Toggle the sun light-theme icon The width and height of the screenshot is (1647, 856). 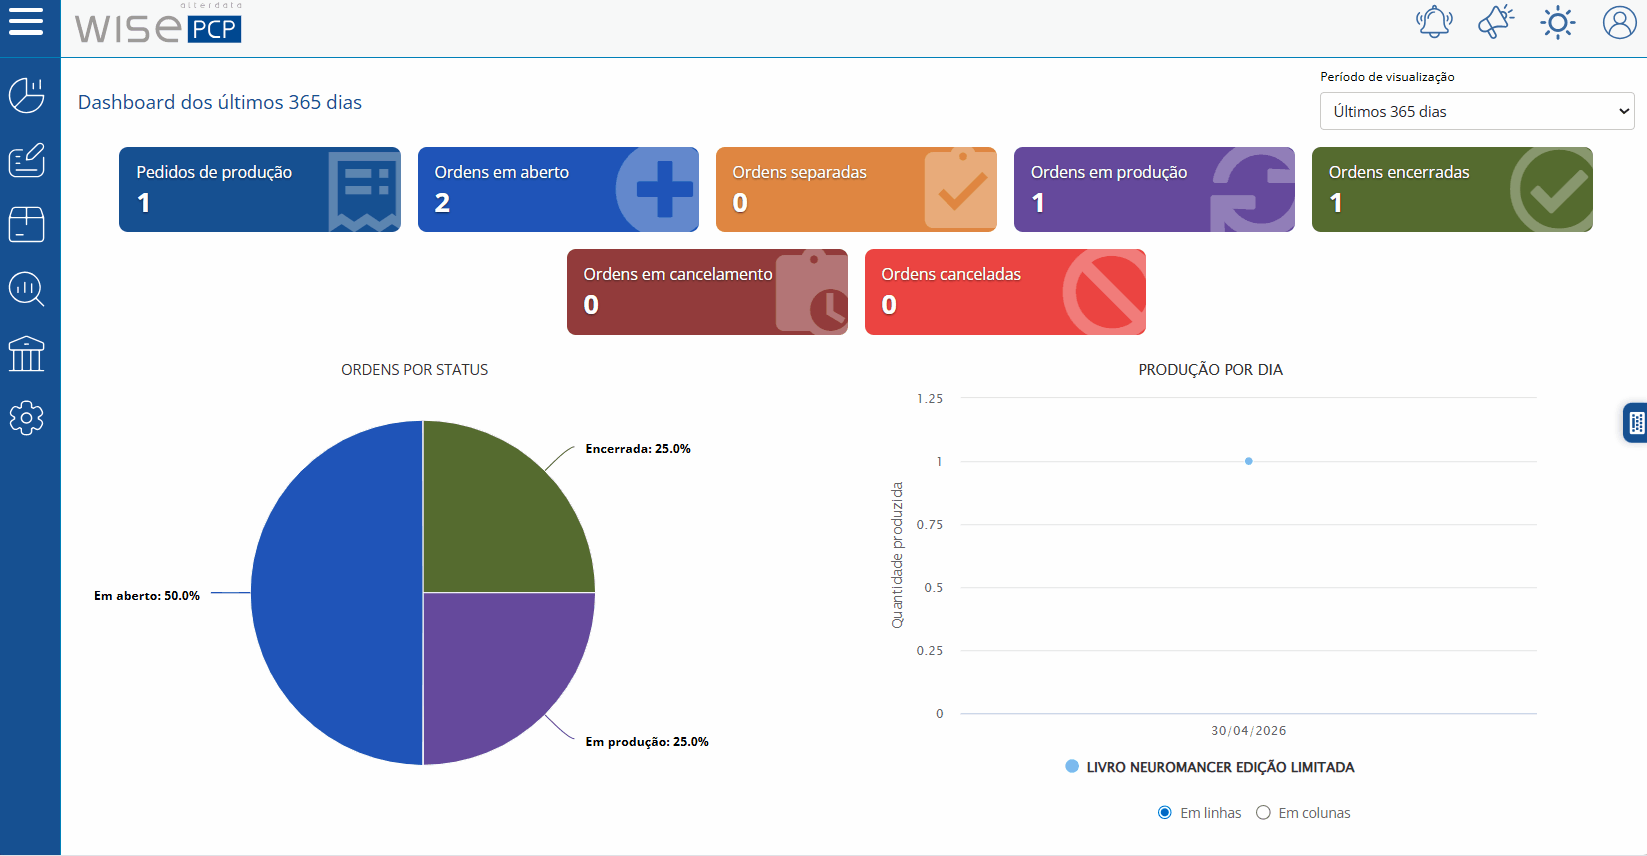point(1558,22)
